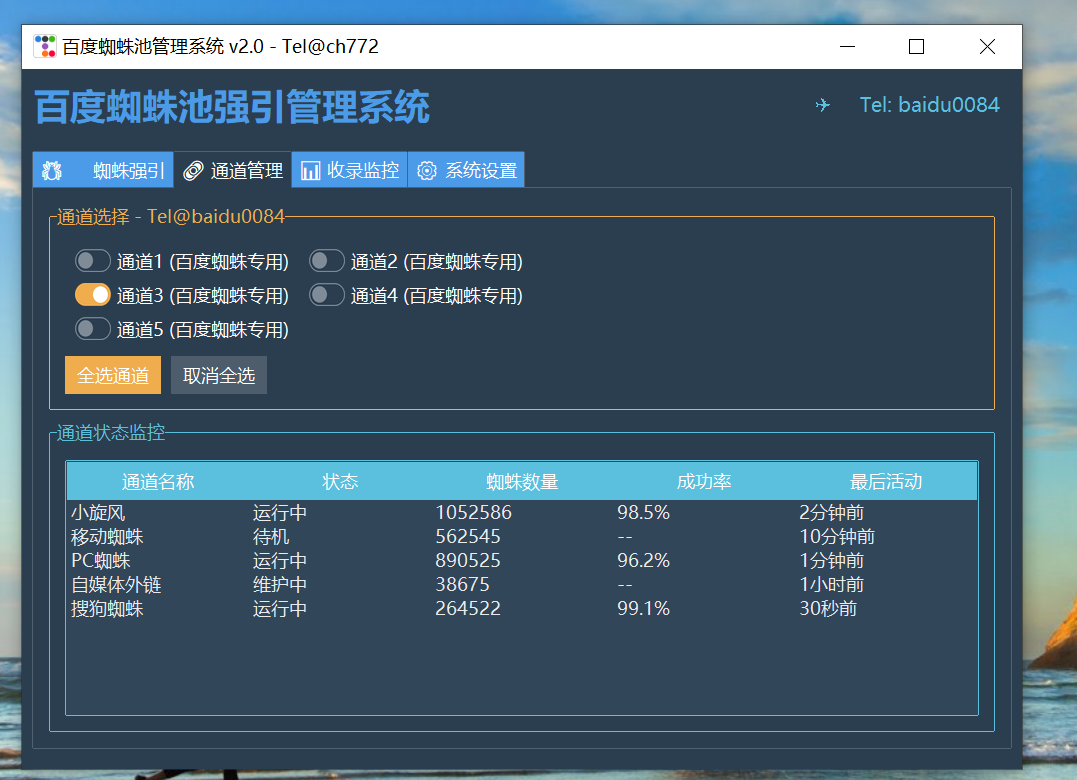
Task: Select the PC蜘蛛 row name
Action: 101,561
